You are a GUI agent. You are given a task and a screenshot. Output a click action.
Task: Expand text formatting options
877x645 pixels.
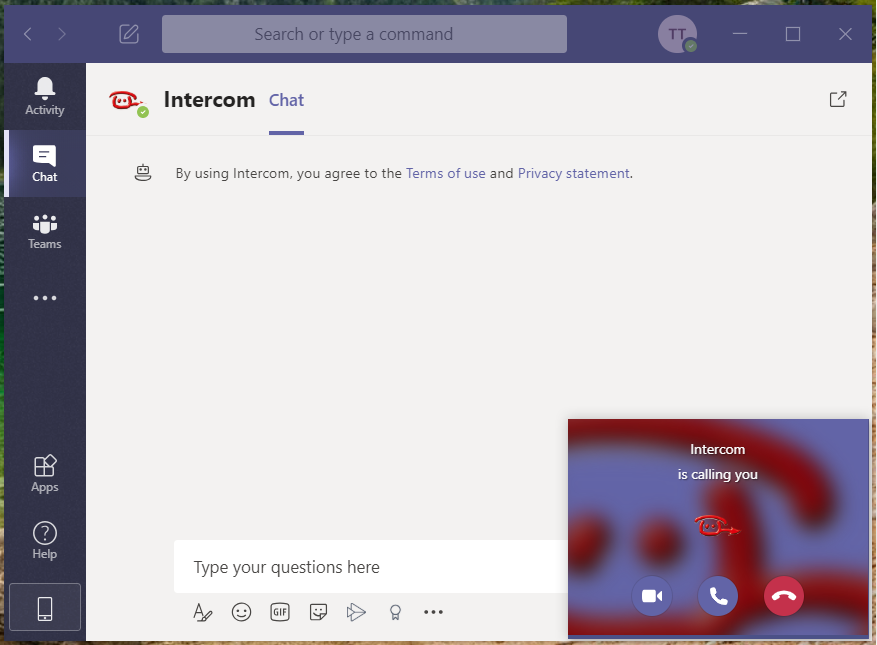pyautogui.click(x=203, y=612)
